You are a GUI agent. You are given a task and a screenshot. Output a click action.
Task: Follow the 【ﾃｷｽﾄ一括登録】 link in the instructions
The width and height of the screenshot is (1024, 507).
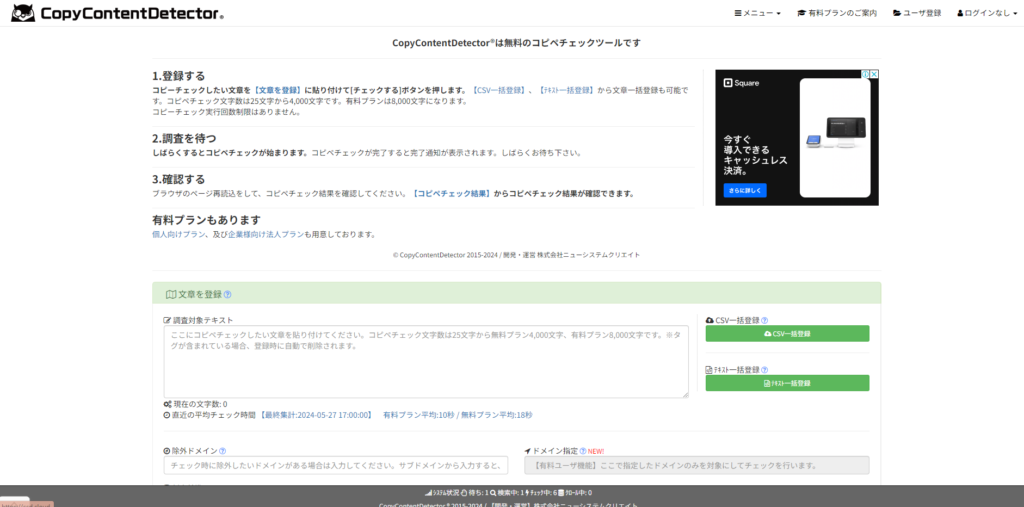567,90
